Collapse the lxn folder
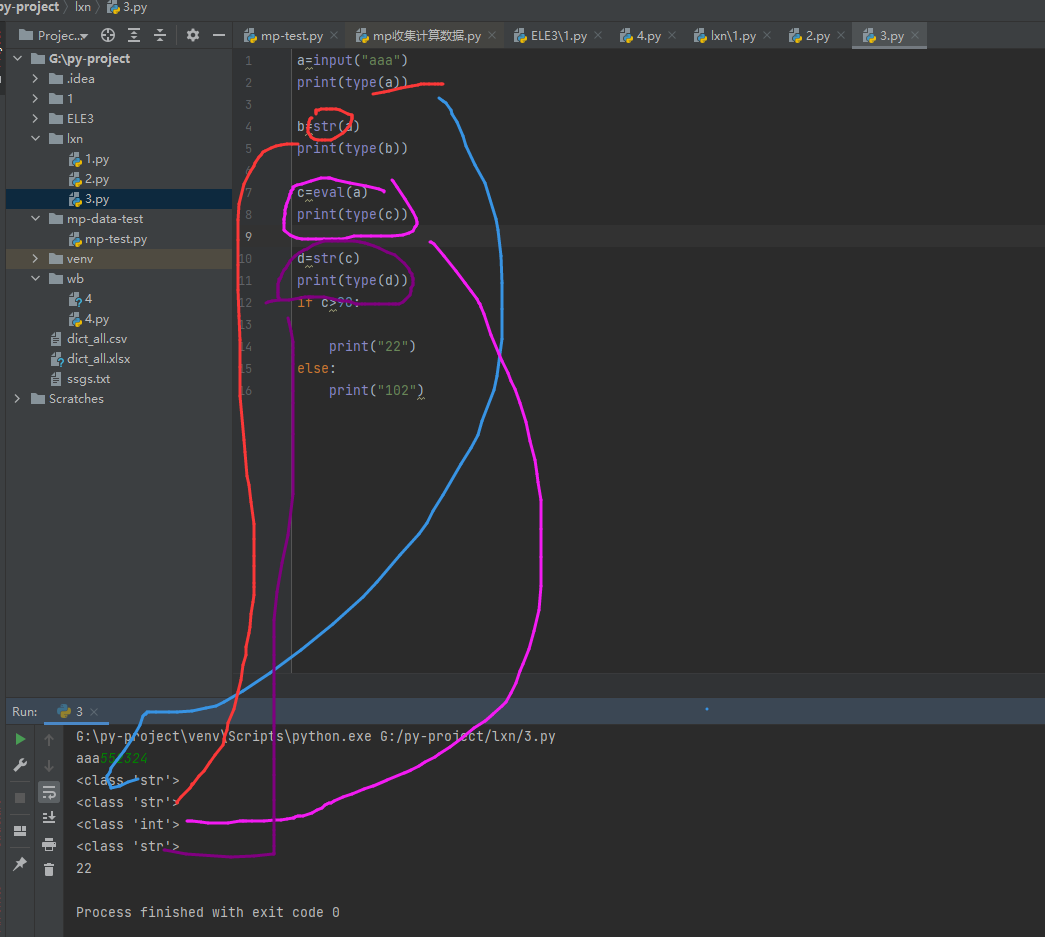 35,139
